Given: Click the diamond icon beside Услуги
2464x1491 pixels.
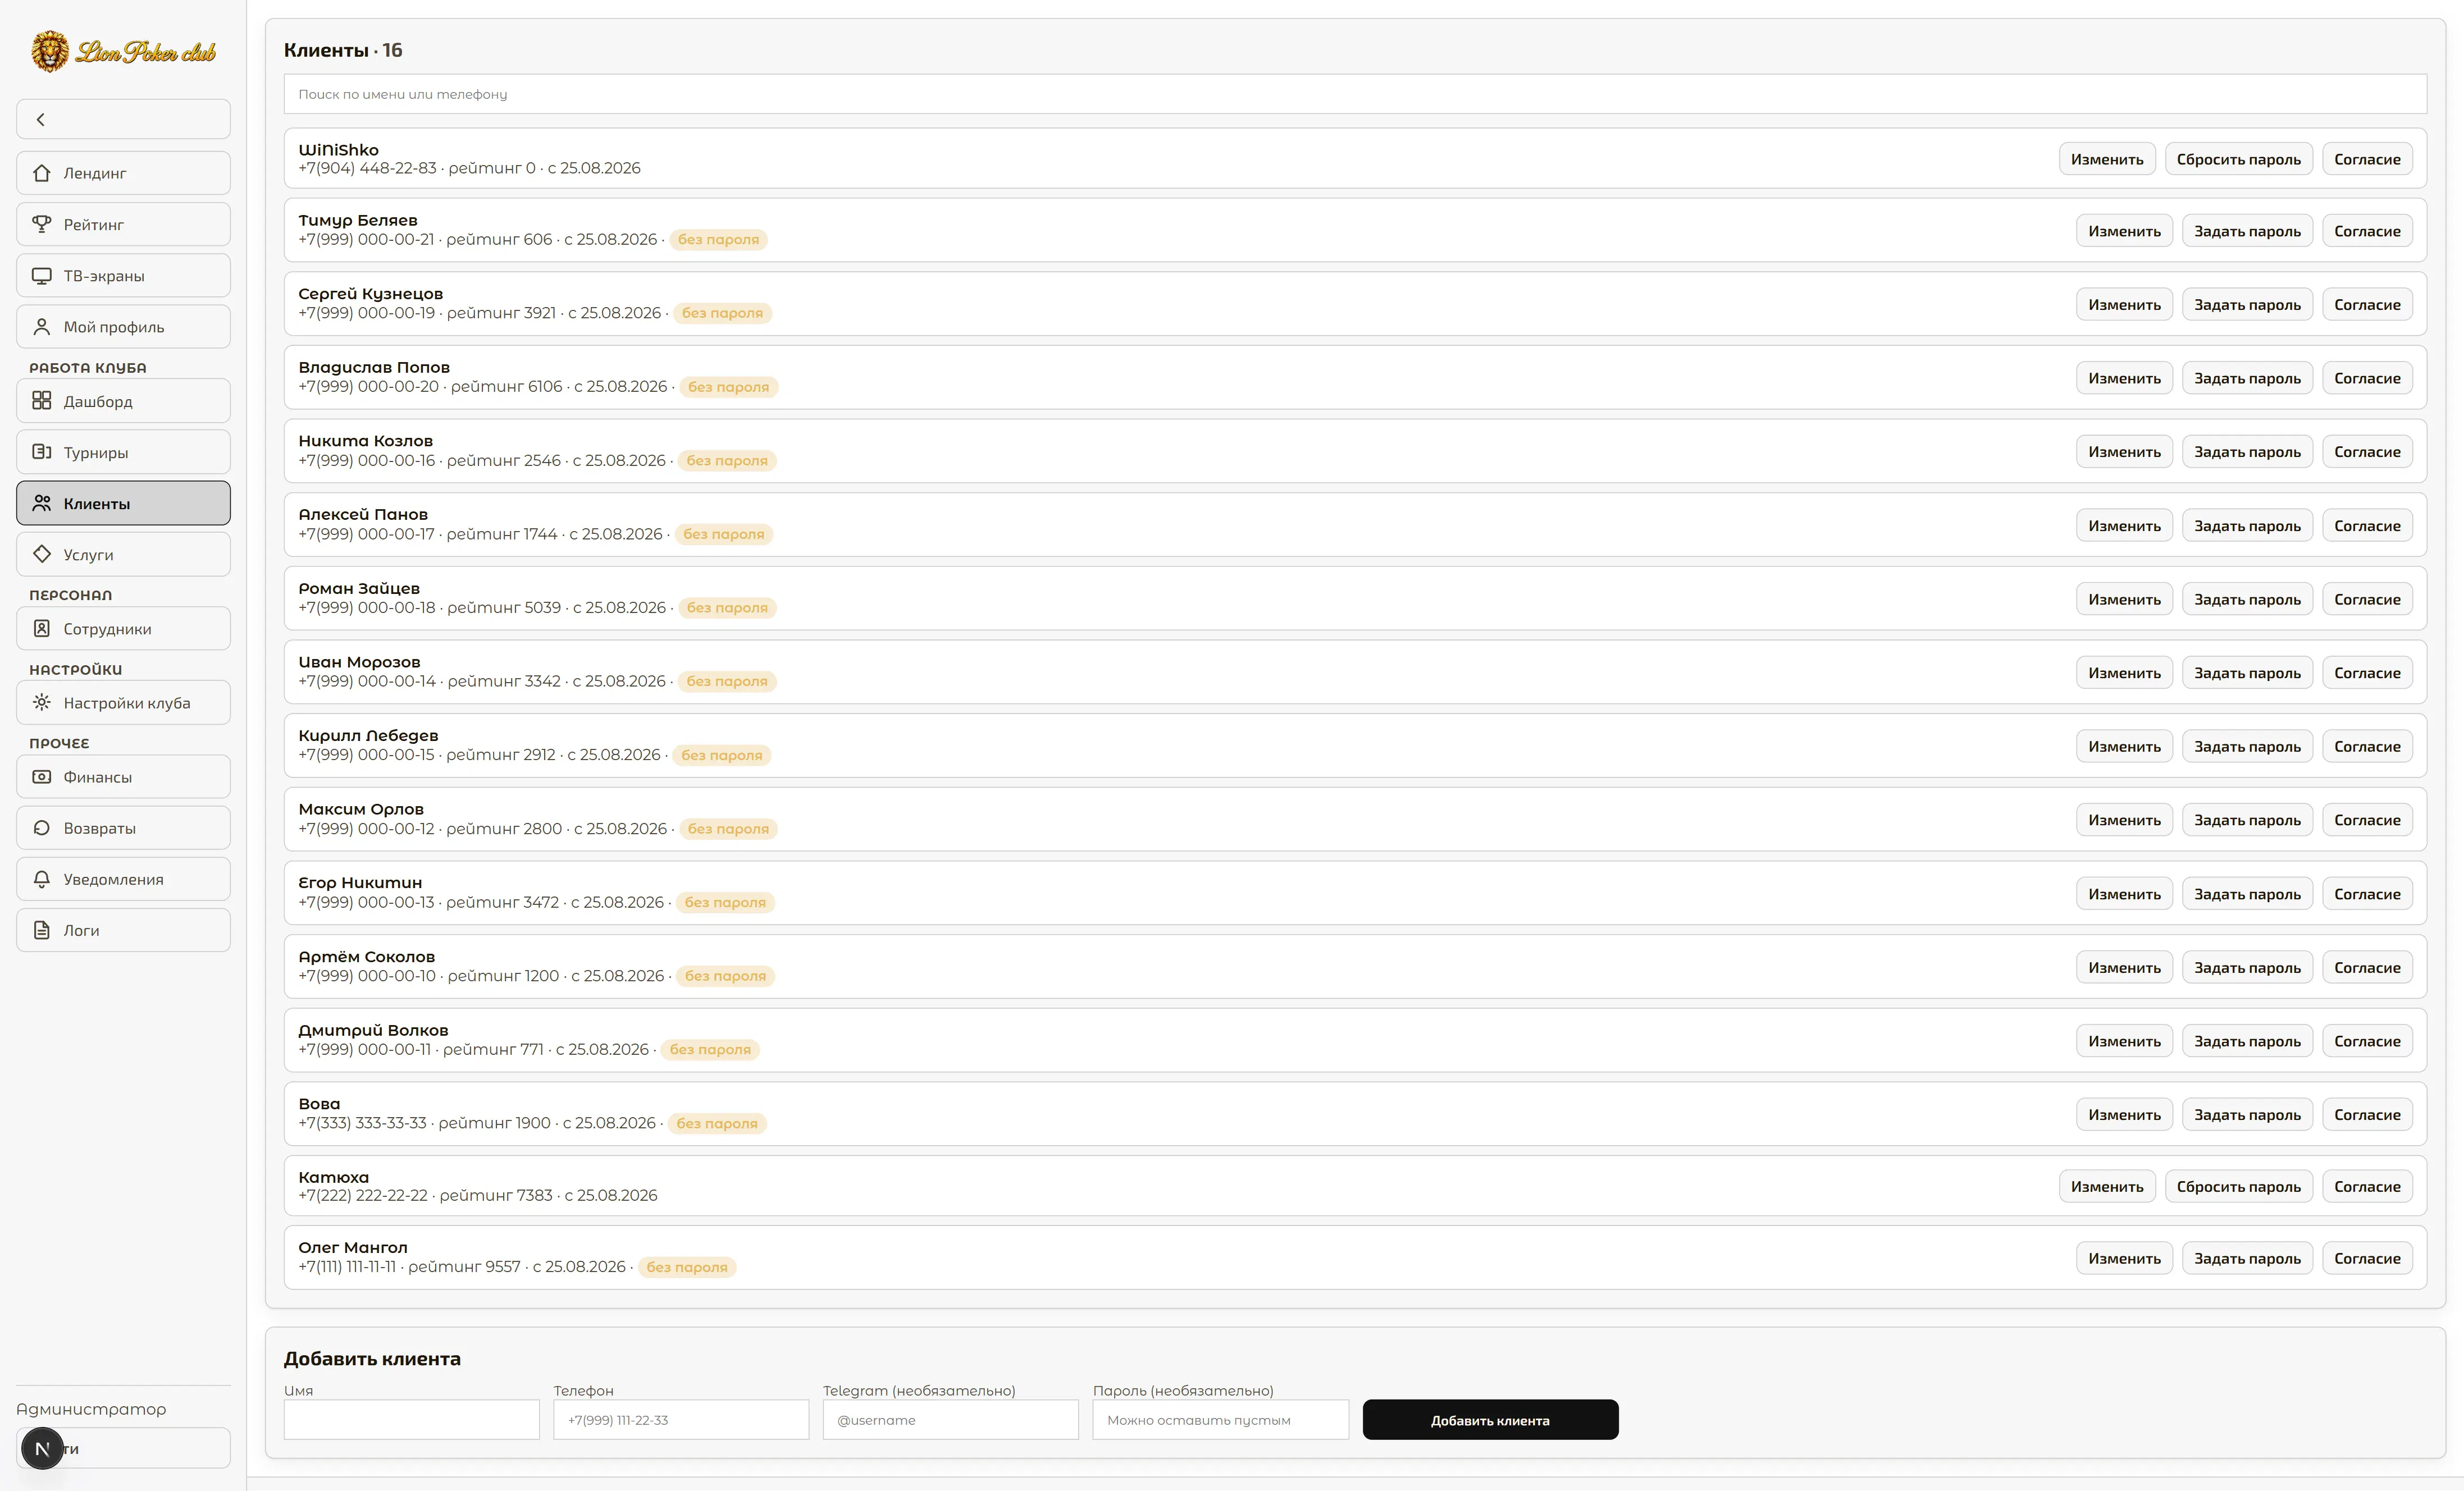Looking at the screenshot, I should (42, 554).
